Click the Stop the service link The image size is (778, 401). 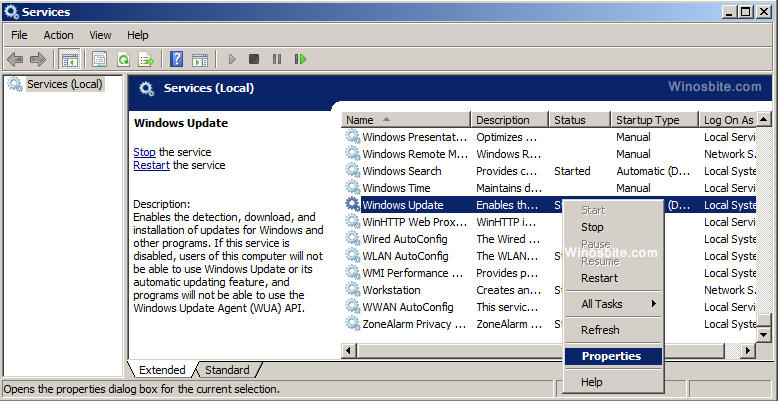coord(144,152)
